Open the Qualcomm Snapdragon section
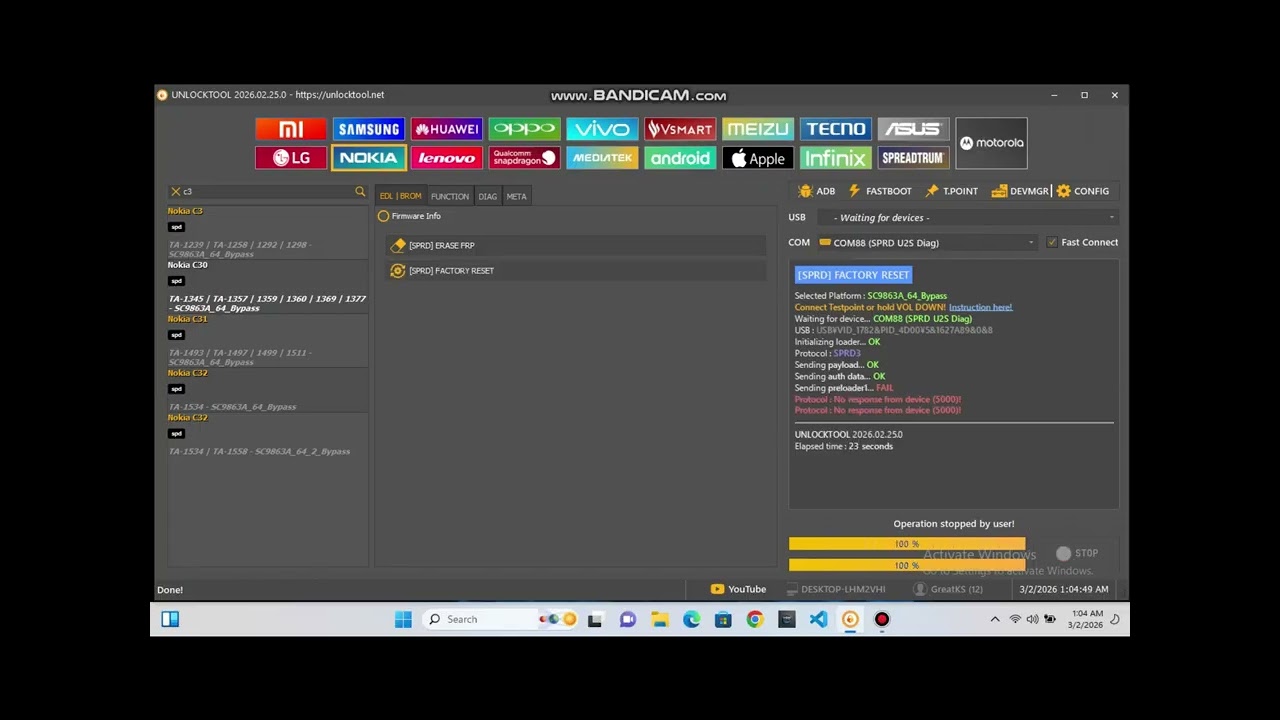Viewport: 1280px width, 720px height. pyautogui.click(x=525, y=158)
